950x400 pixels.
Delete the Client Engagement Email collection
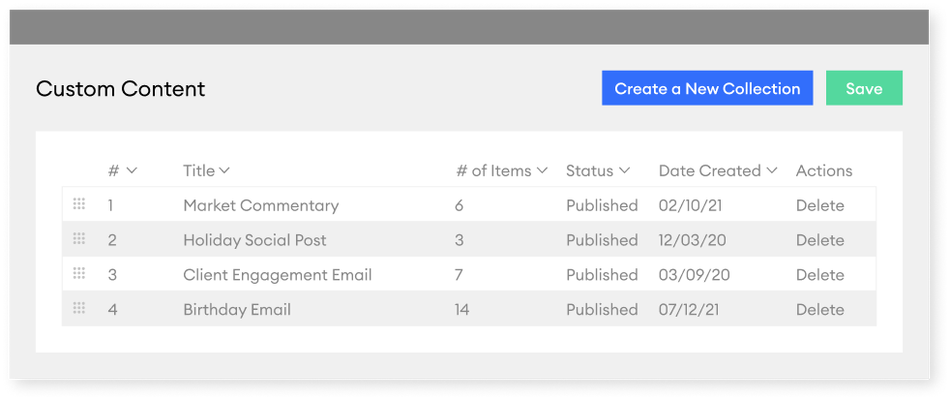[x=820, y=275]
